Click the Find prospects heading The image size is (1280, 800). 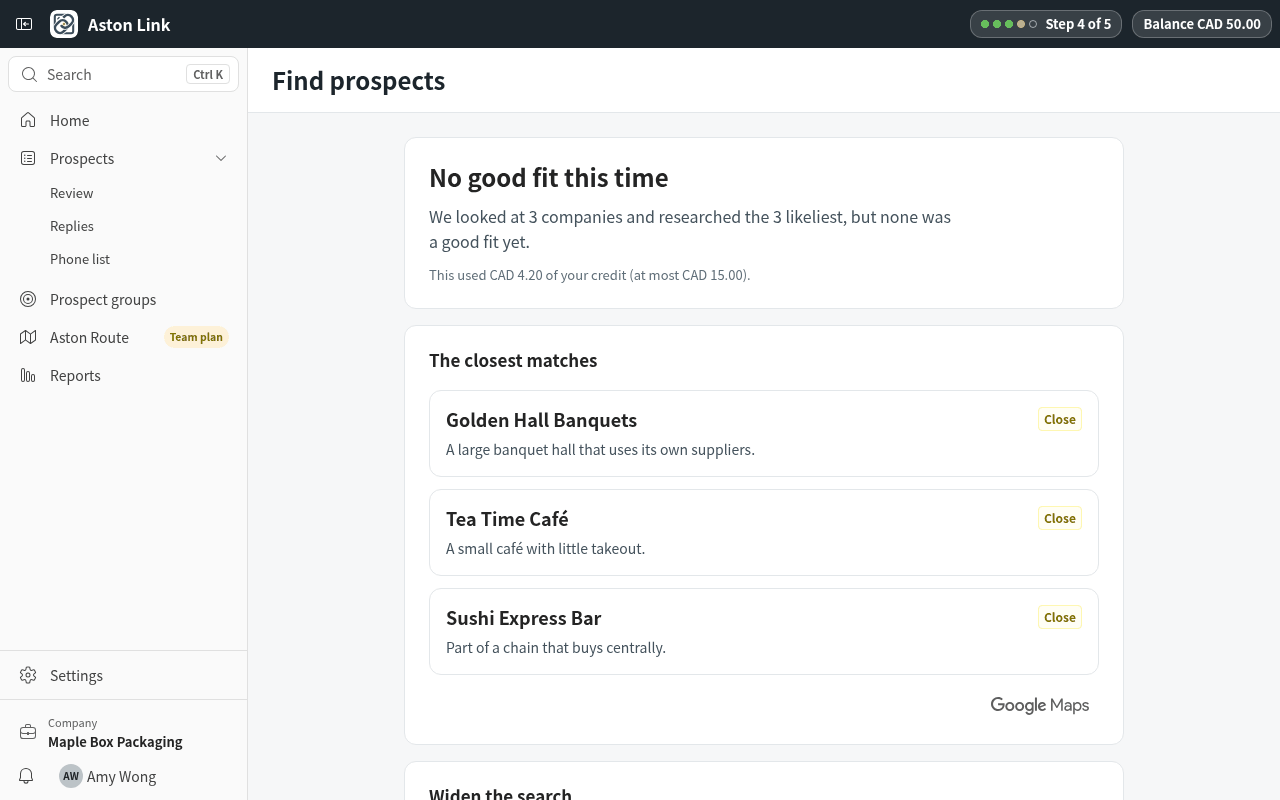coord(359,81)
